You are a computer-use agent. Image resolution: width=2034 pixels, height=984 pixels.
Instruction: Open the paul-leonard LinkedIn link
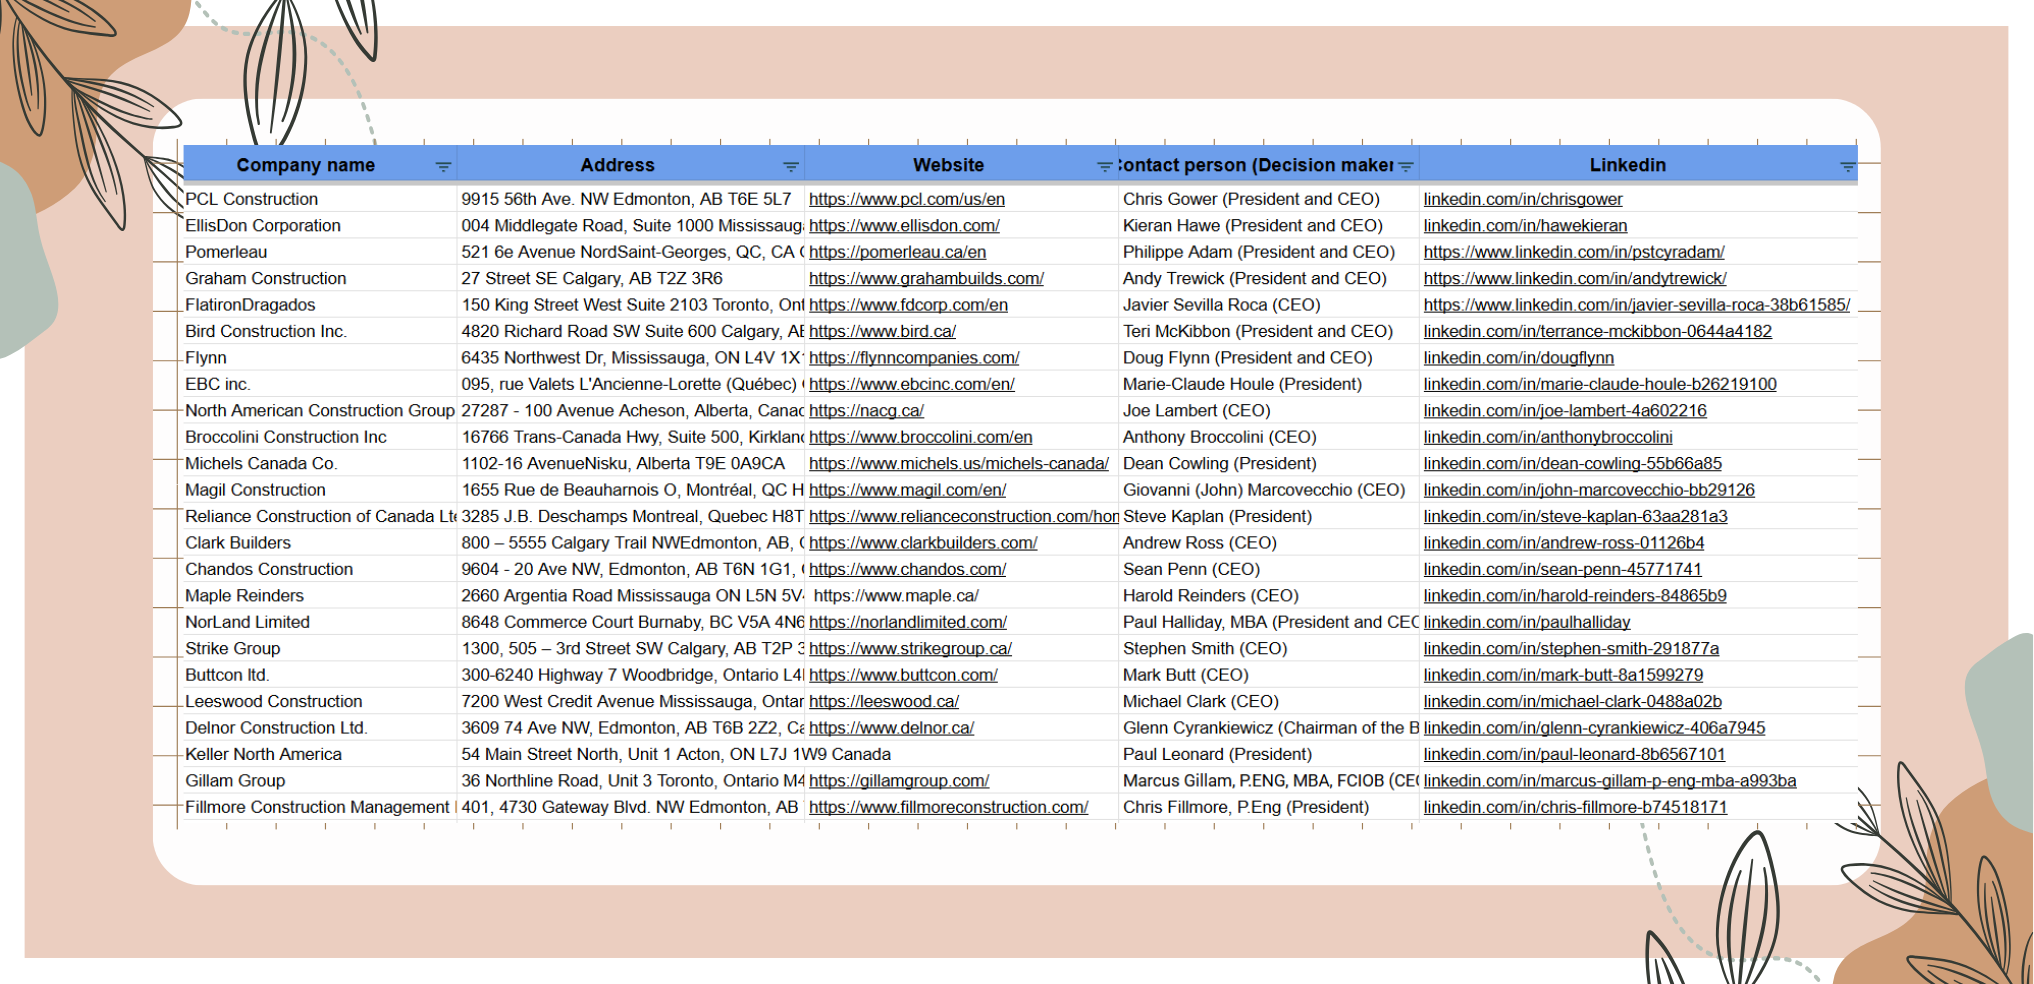click(x=1575, y=754)
